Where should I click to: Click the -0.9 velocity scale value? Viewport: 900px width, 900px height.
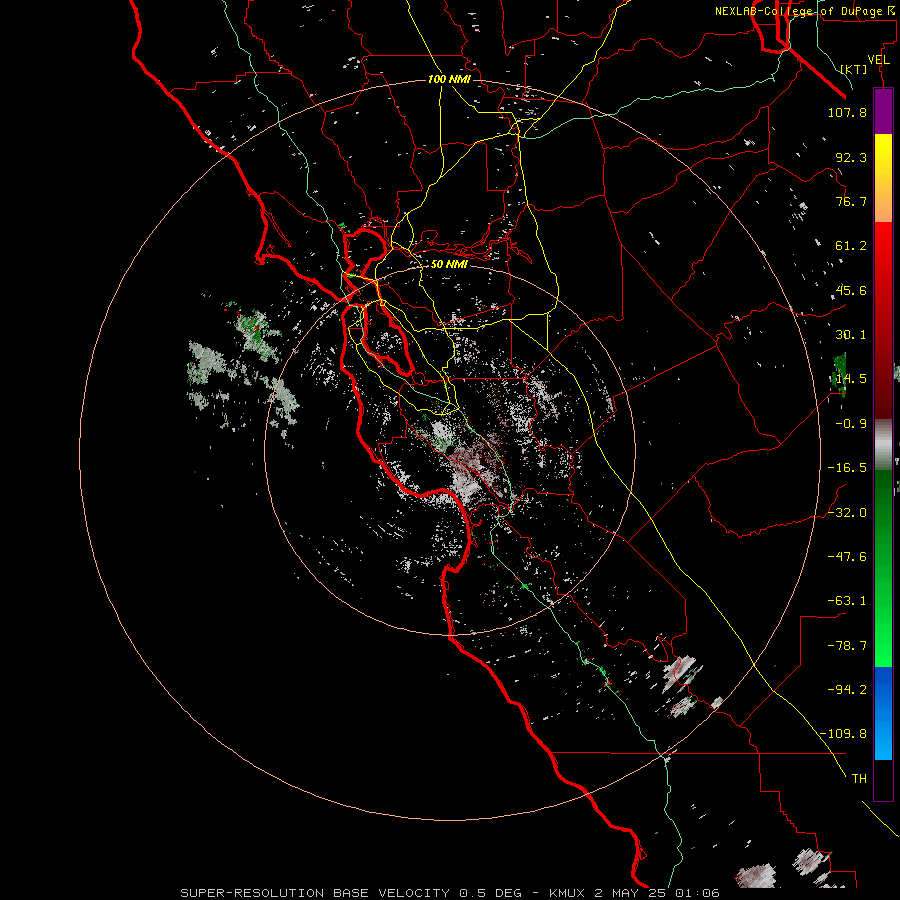point(851,424)
